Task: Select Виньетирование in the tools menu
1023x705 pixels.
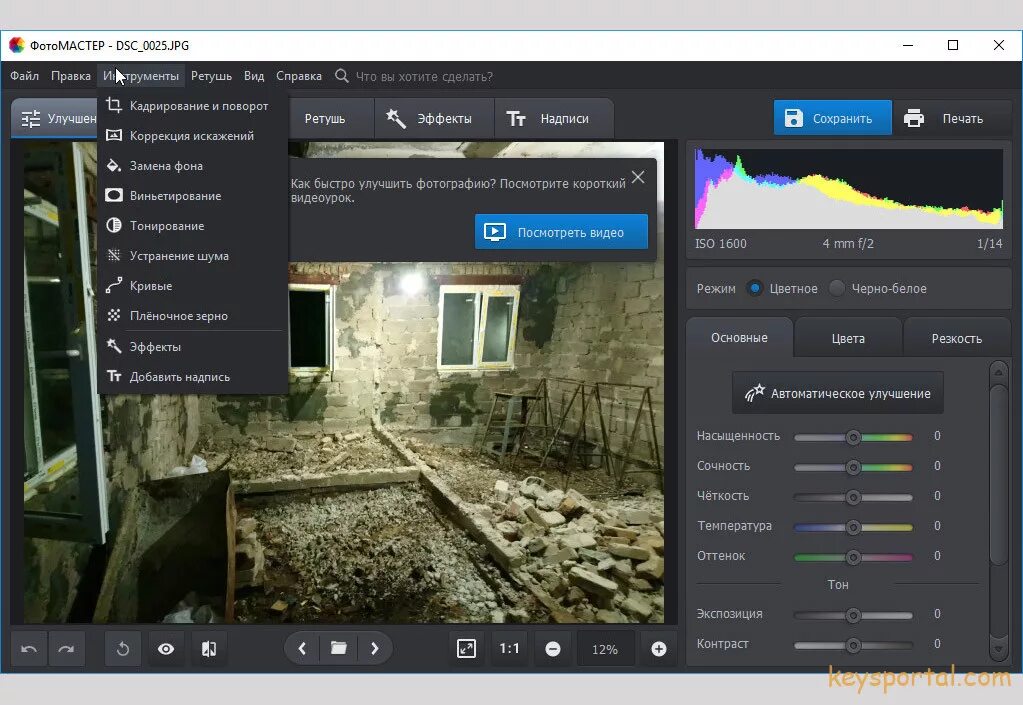Action: [192, 196]
